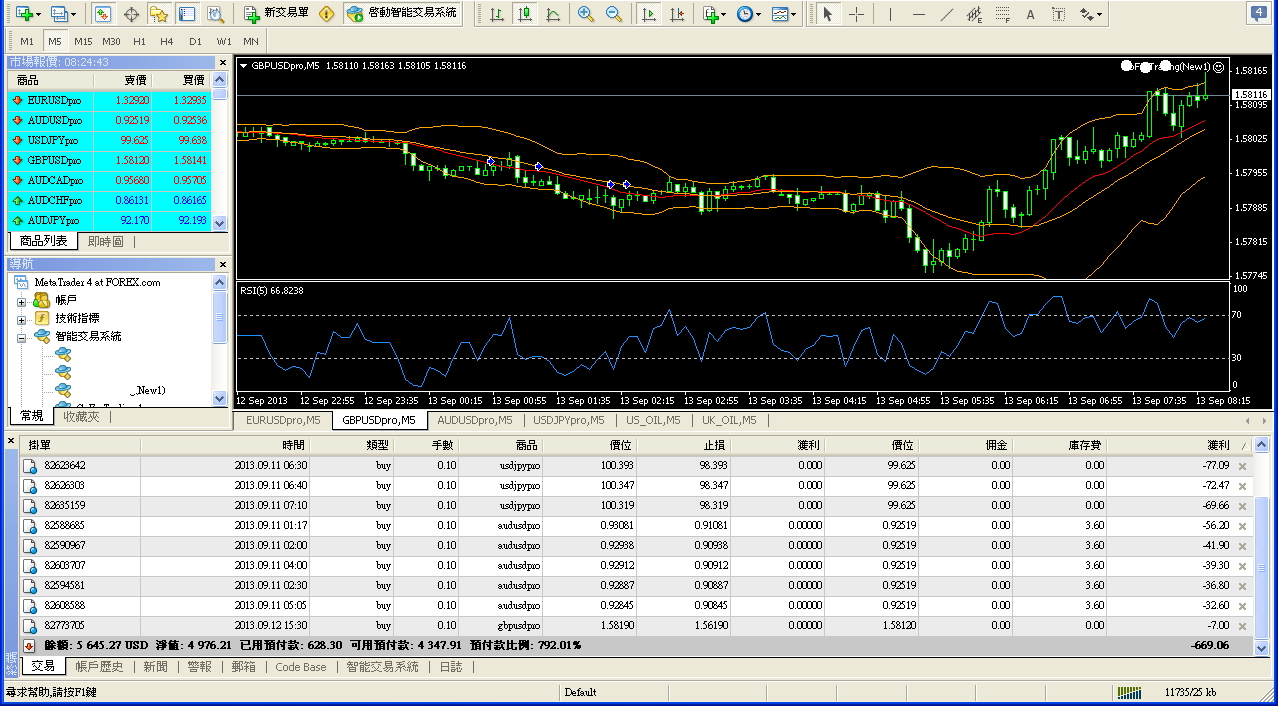The height and width of the screenshot is (706, 1278).
Task: Open the chat notification bubble showing 4
Action: coord(1260,14)
